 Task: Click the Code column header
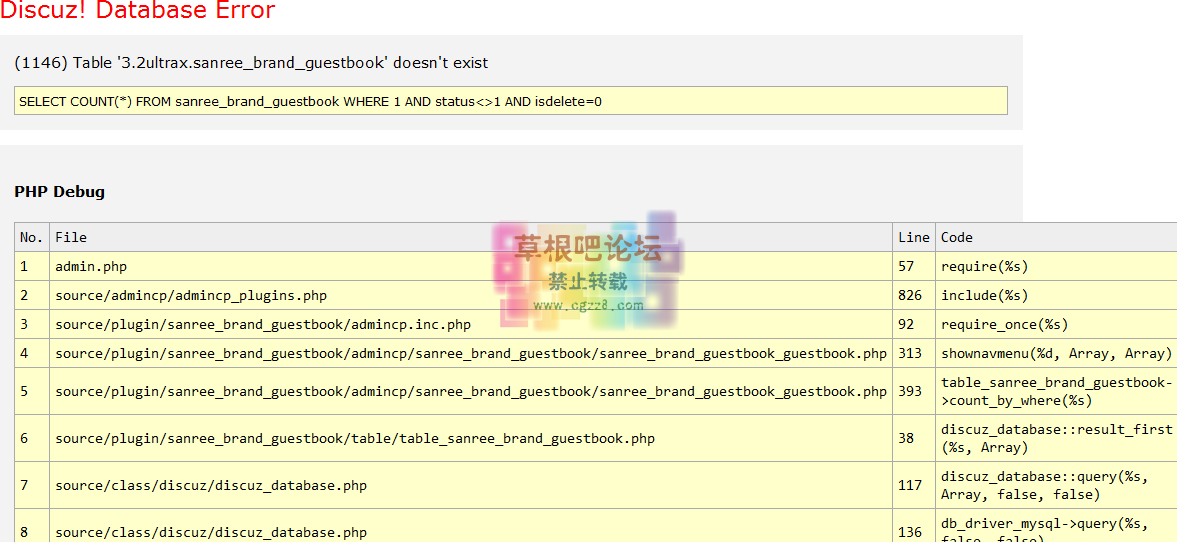point(956,238)
